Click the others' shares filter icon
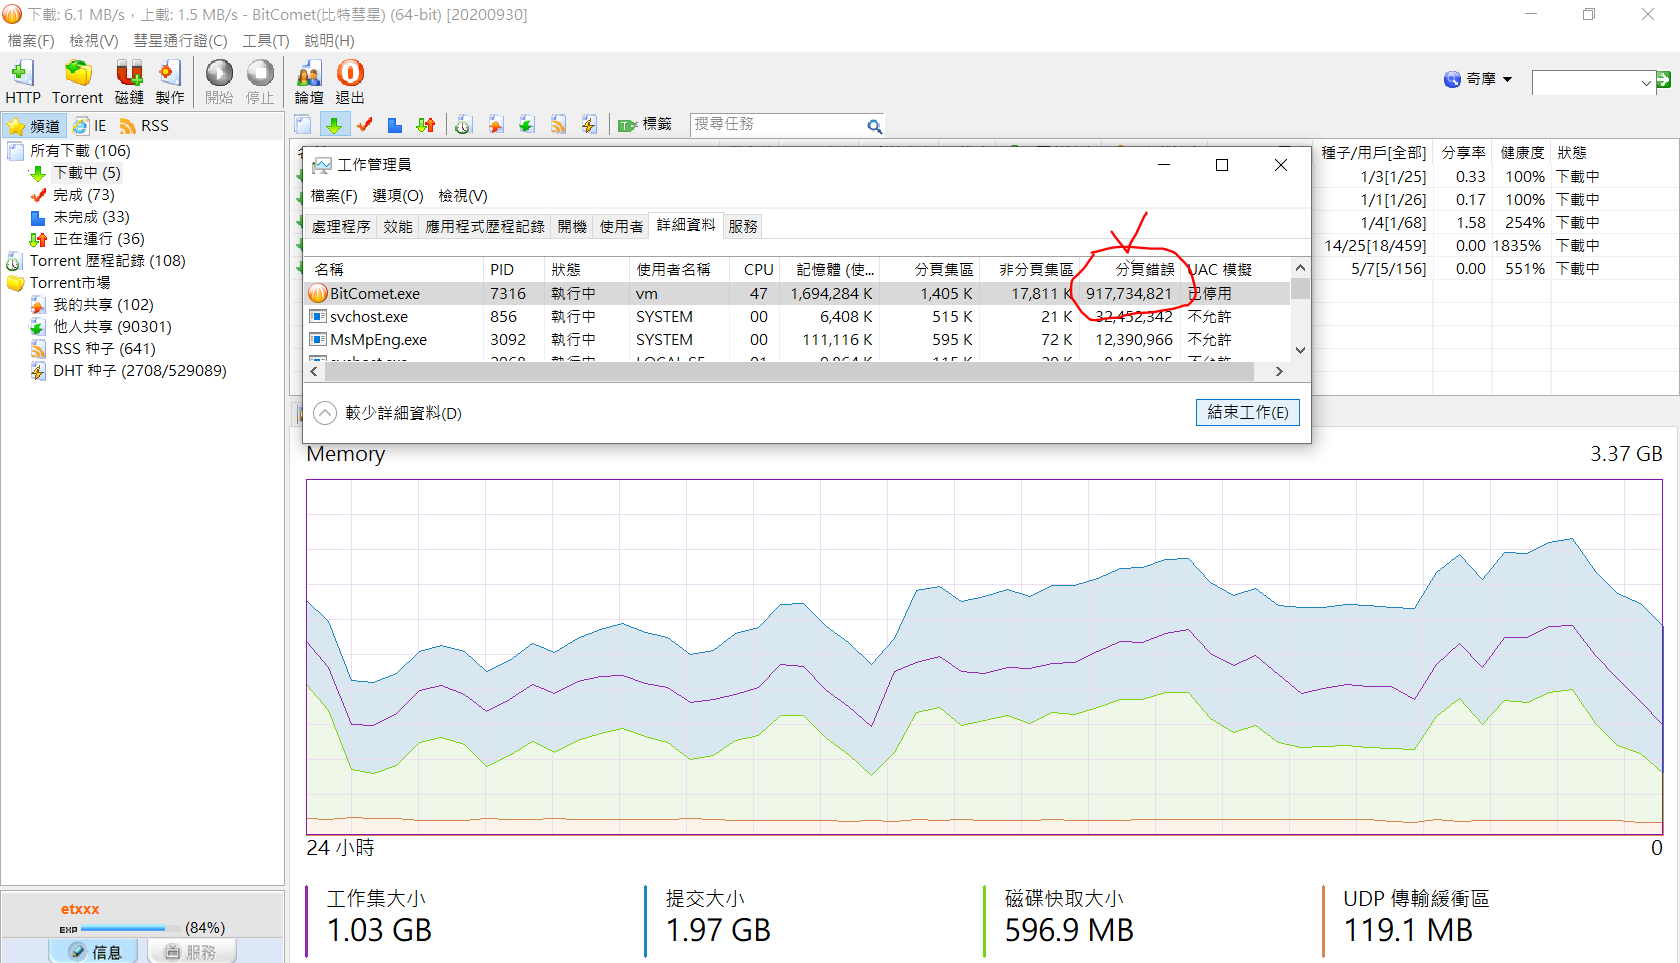Screen dimensions: 1680x963 click(x=526, y=125)
